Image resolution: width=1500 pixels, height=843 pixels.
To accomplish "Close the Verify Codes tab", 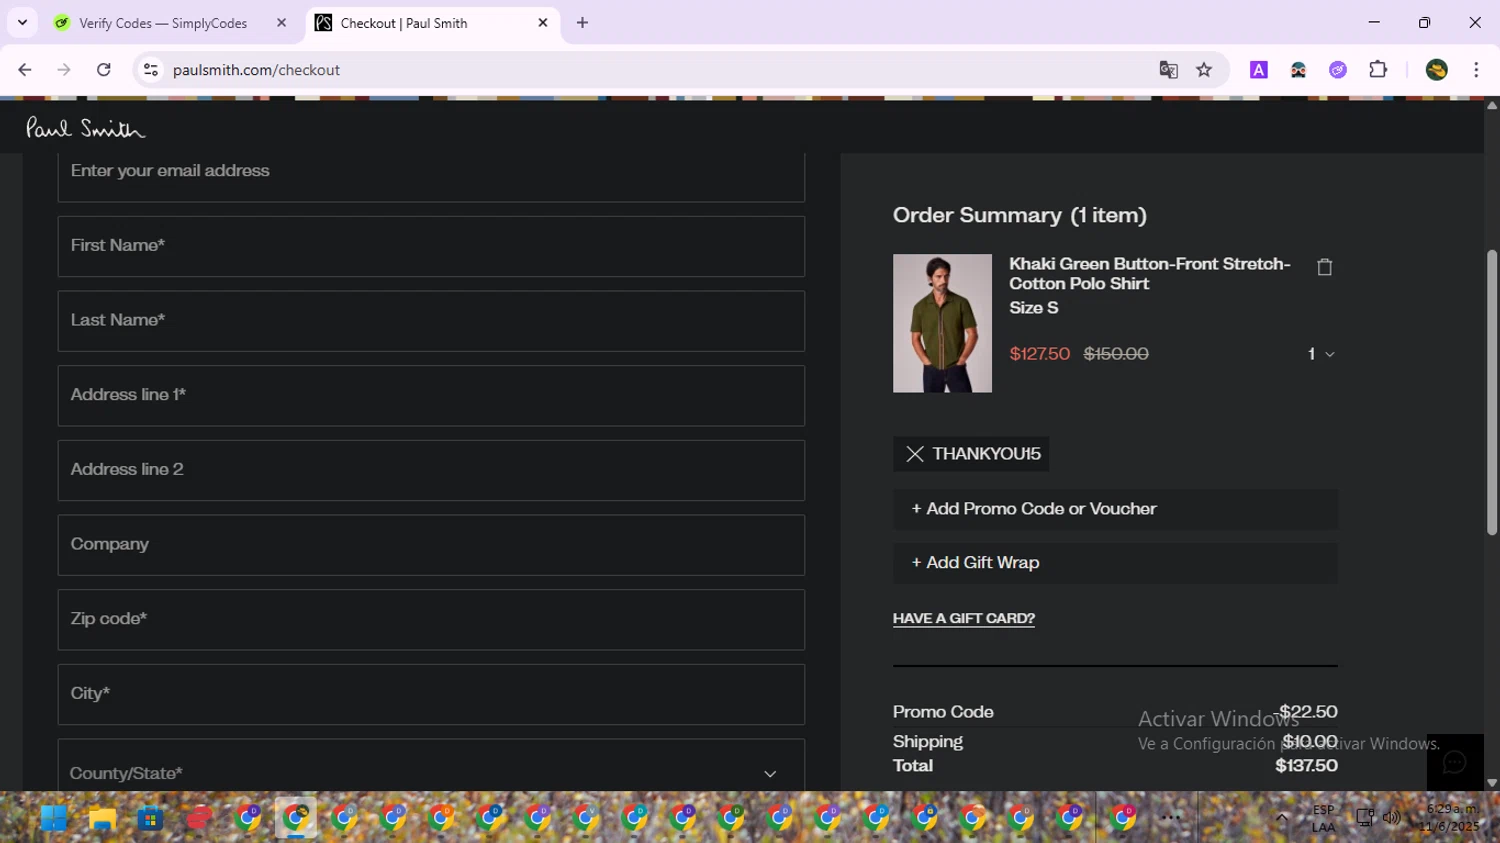I will pyautogui.click(x=281, y=23).
